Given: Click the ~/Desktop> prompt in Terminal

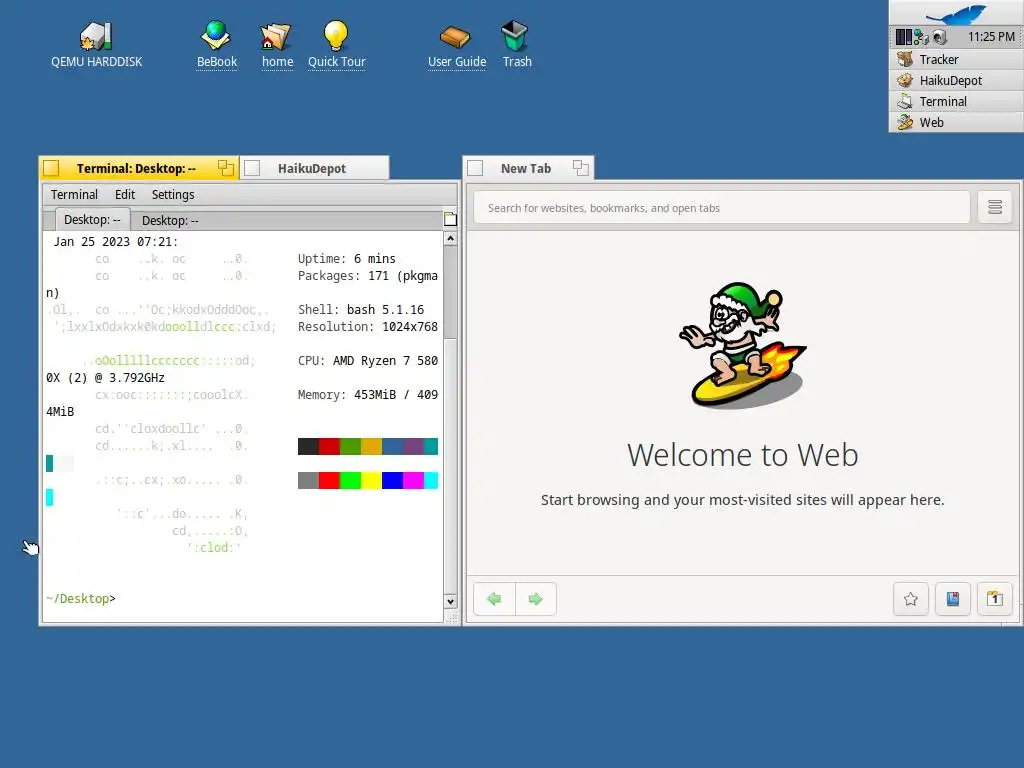Looking at the screenshot, I should point(81,599).
